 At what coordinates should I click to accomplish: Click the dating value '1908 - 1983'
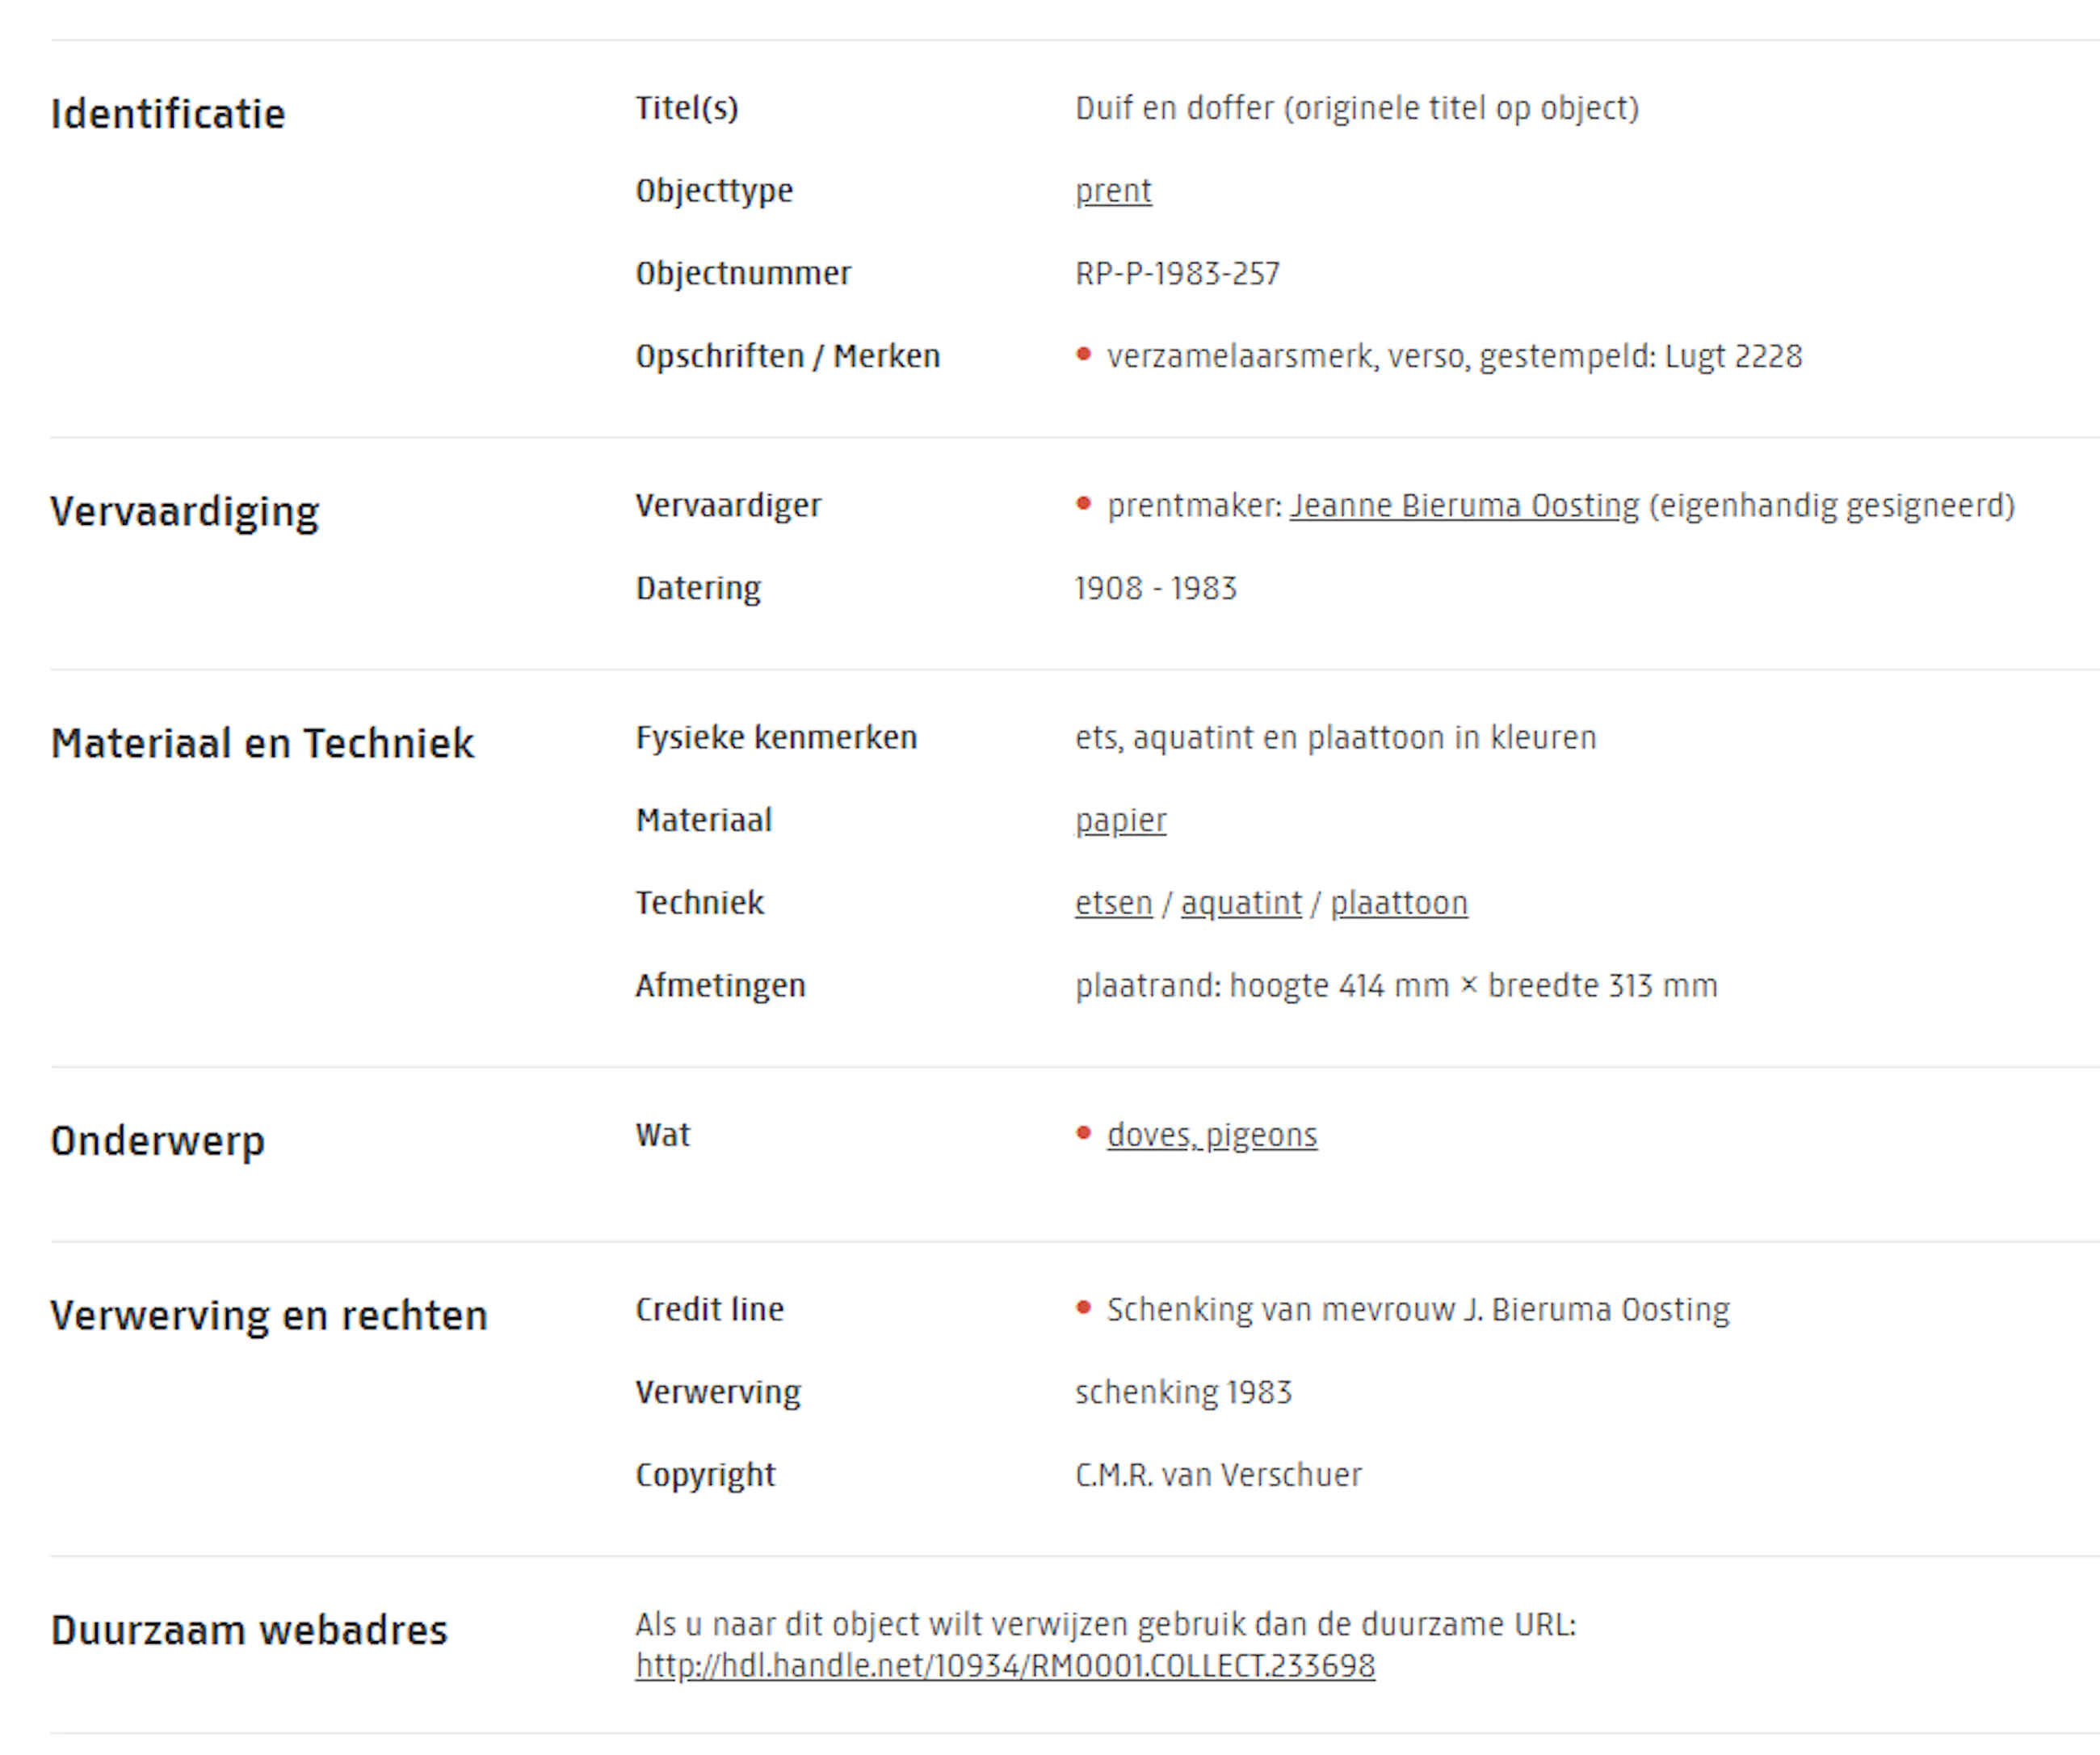tap(1155, 588)
